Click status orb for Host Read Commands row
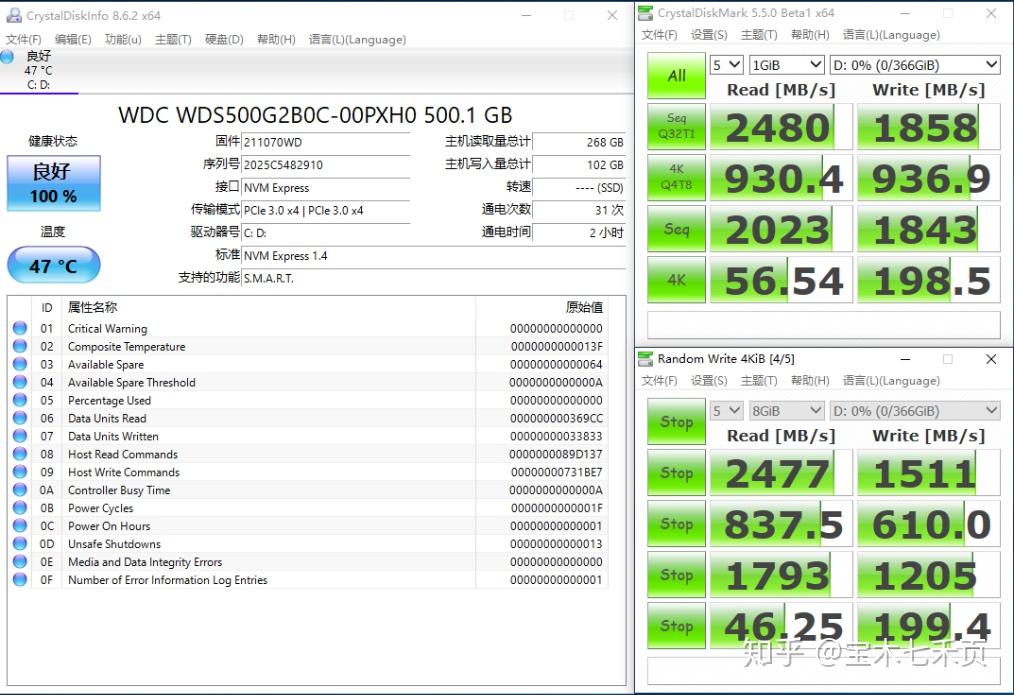 [x=20, y=454]
